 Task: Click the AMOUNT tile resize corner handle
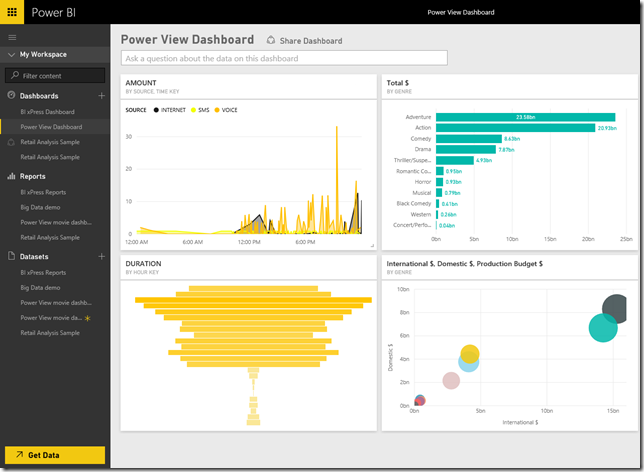[372, 246]
